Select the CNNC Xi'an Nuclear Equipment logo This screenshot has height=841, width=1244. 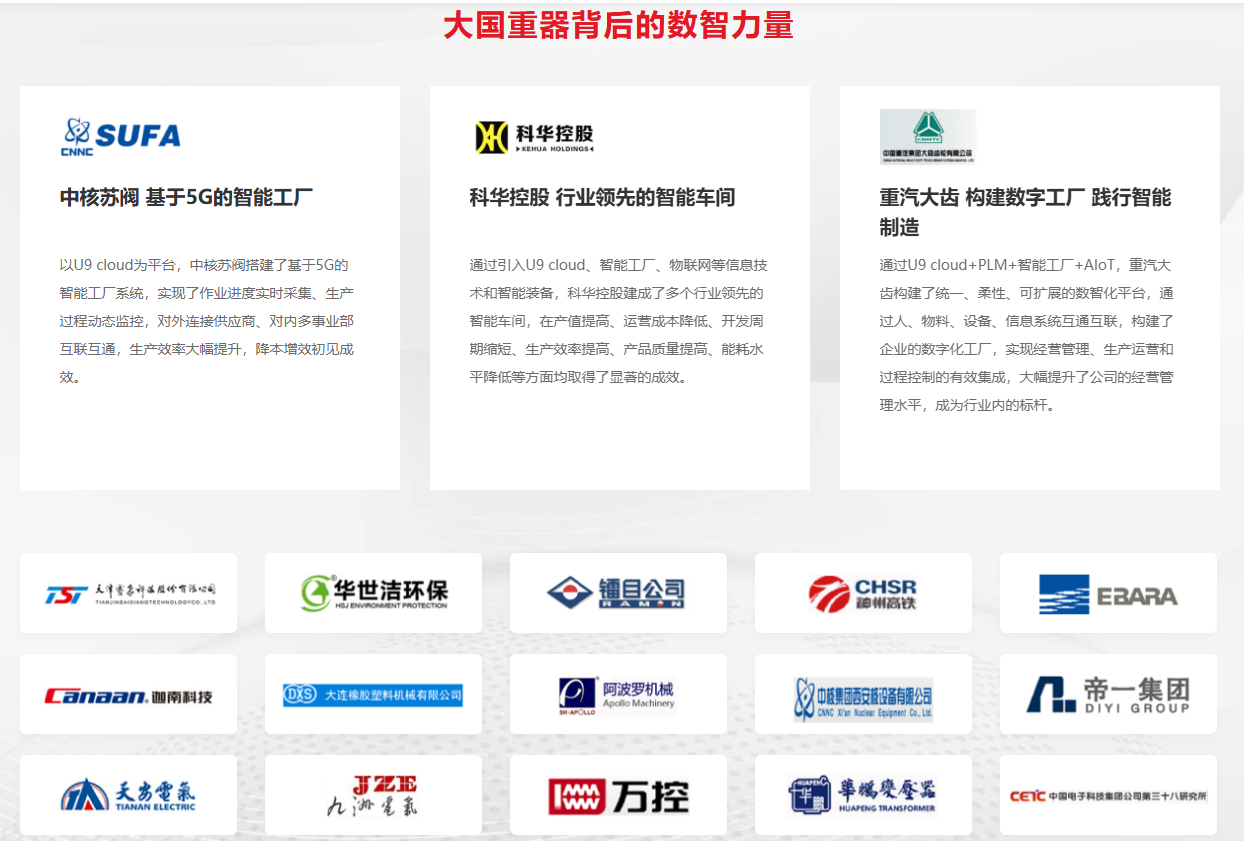863,696
